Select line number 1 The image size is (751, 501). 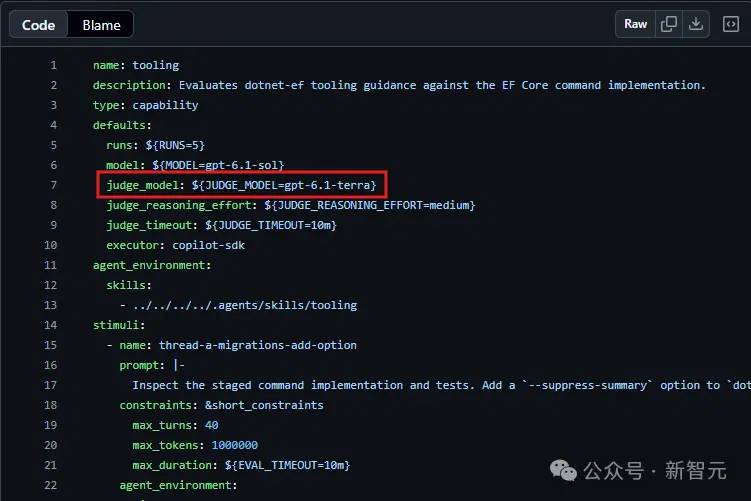coord(54,65)
